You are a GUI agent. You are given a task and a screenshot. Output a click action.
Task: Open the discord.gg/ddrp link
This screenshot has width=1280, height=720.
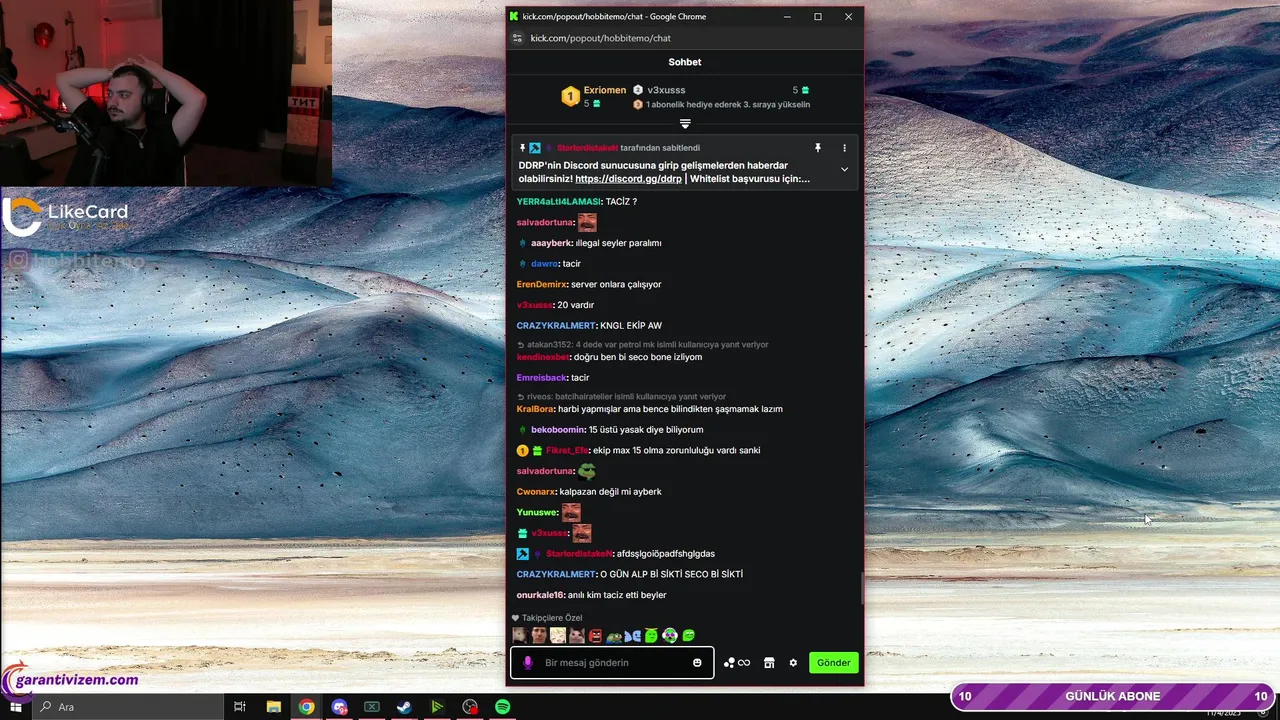628,179
